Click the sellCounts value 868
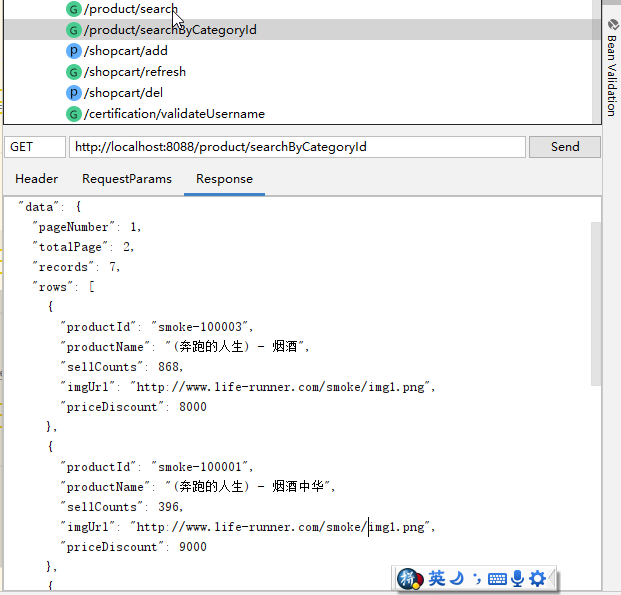 (170, 367)
